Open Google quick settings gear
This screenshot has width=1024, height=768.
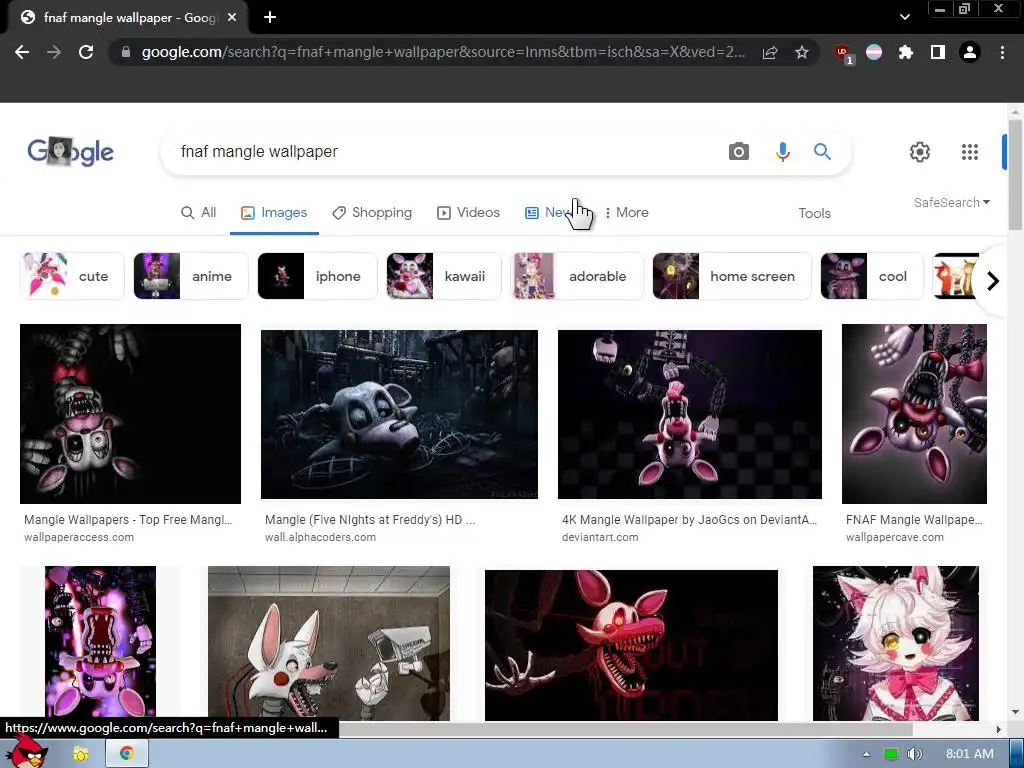pos(920,152)
